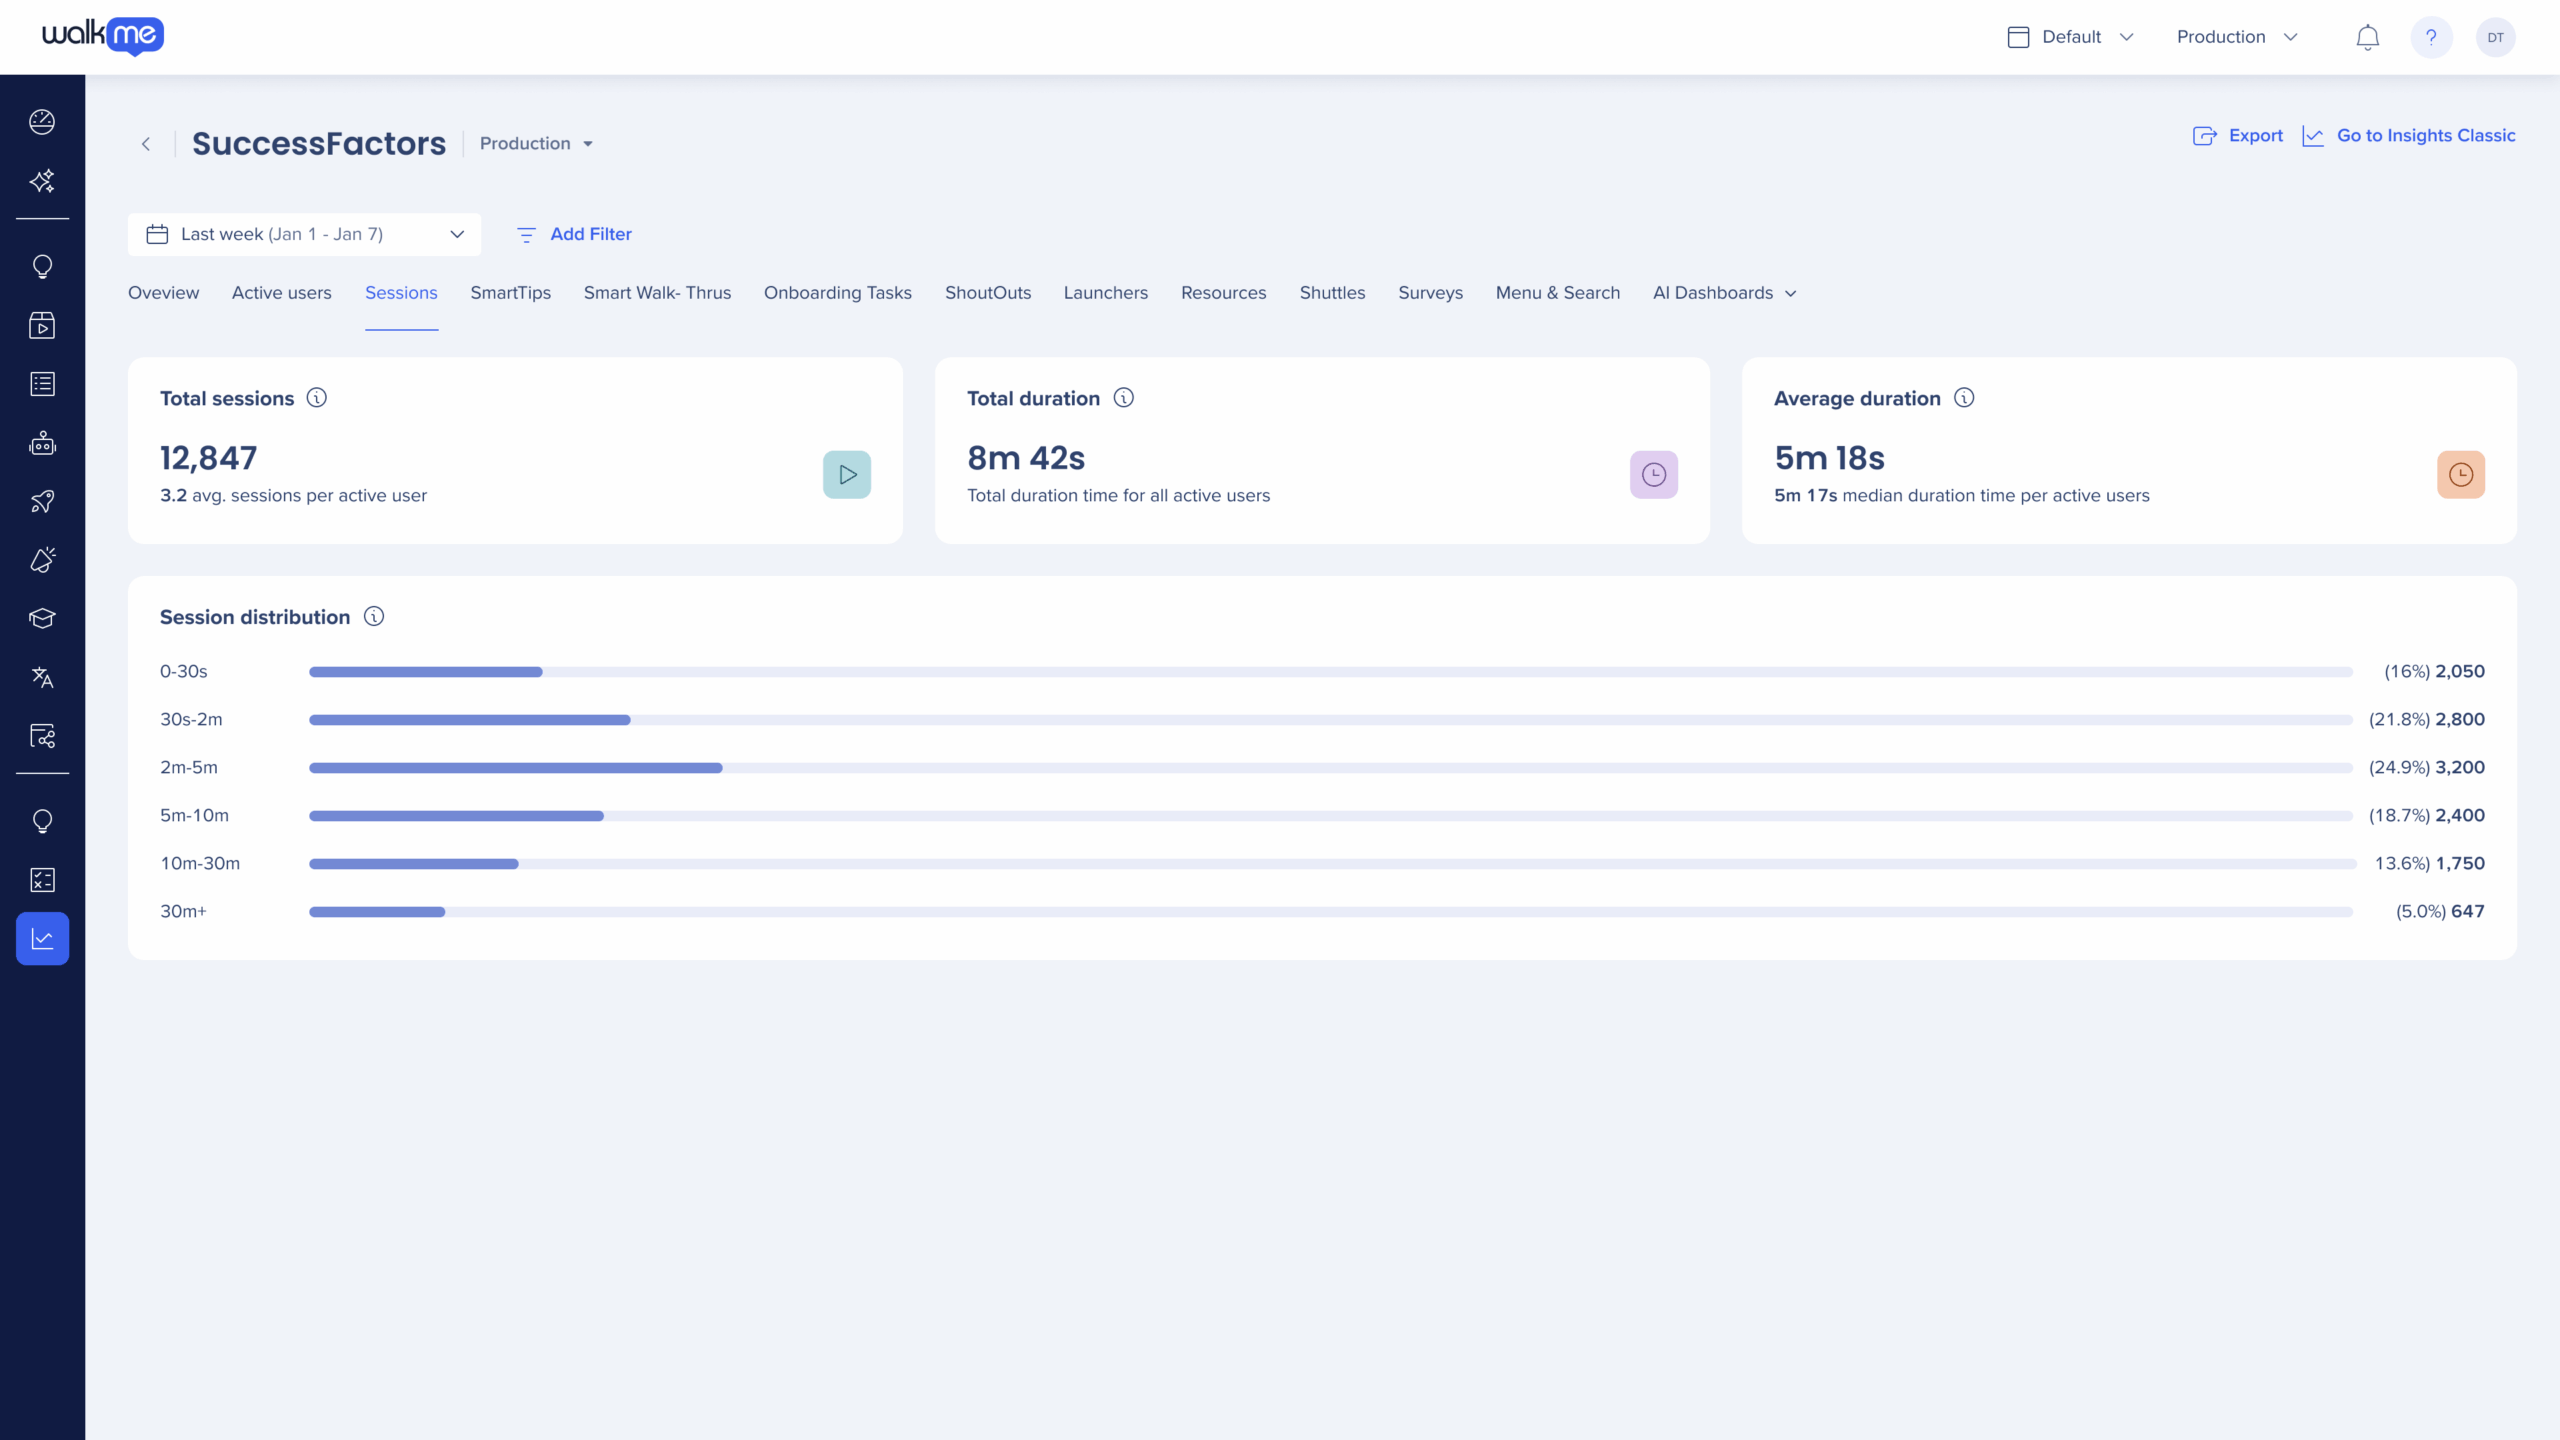Click the notifications bell icon
This screenshot has height=1440, width=2560.
click(2367, 37)
